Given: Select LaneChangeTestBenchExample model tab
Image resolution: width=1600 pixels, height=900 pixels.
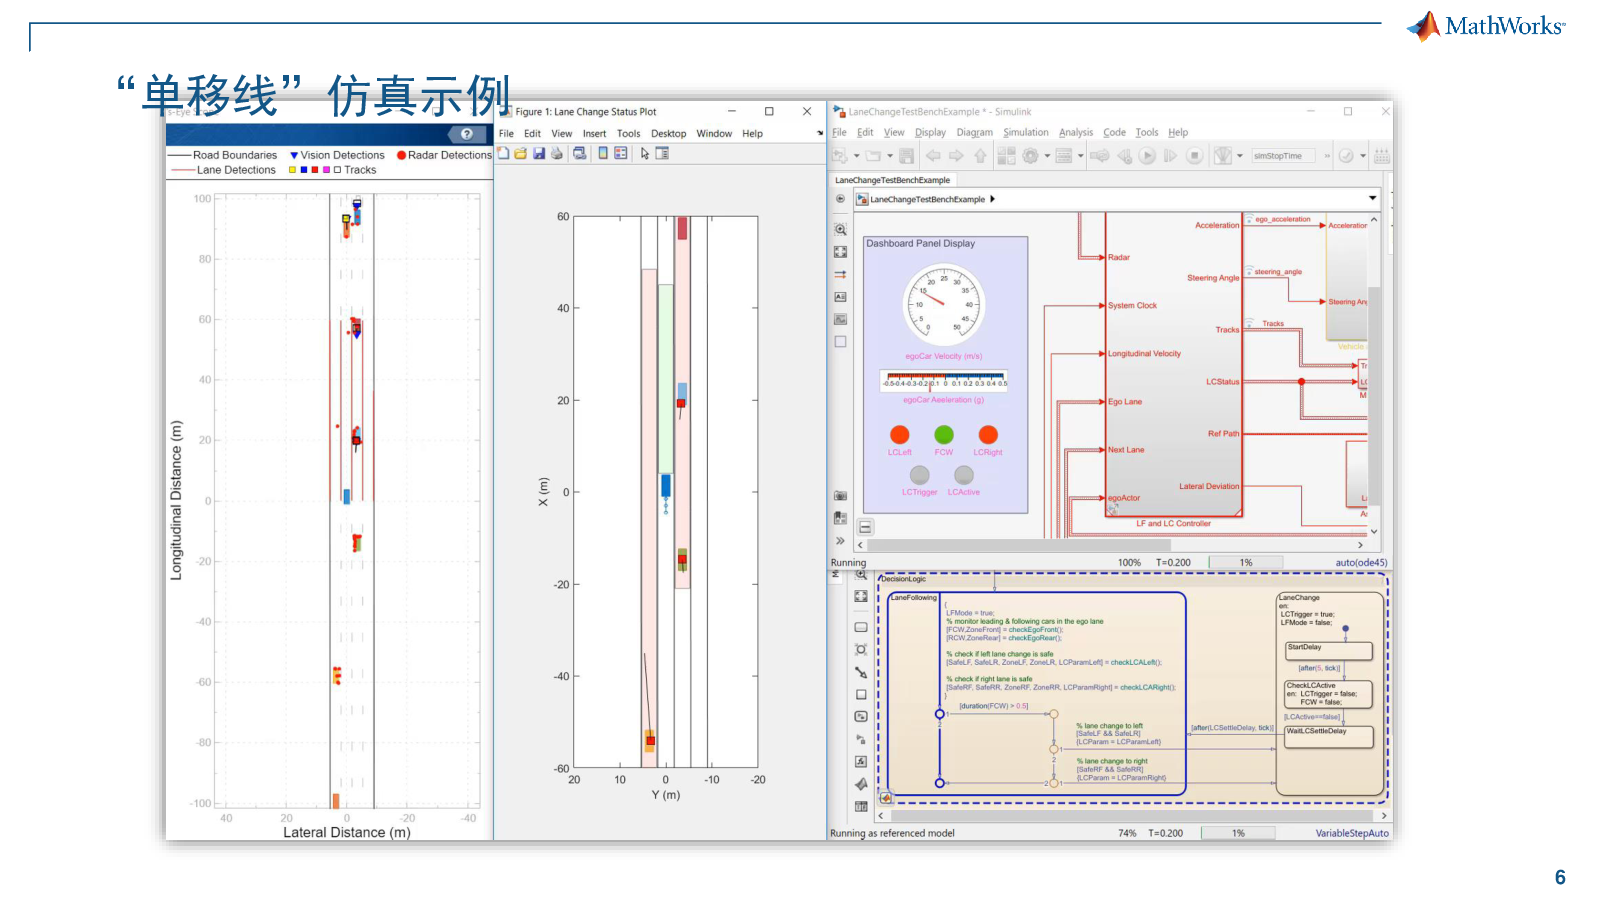Looking at the screenshot, I should tap(893, 180).
